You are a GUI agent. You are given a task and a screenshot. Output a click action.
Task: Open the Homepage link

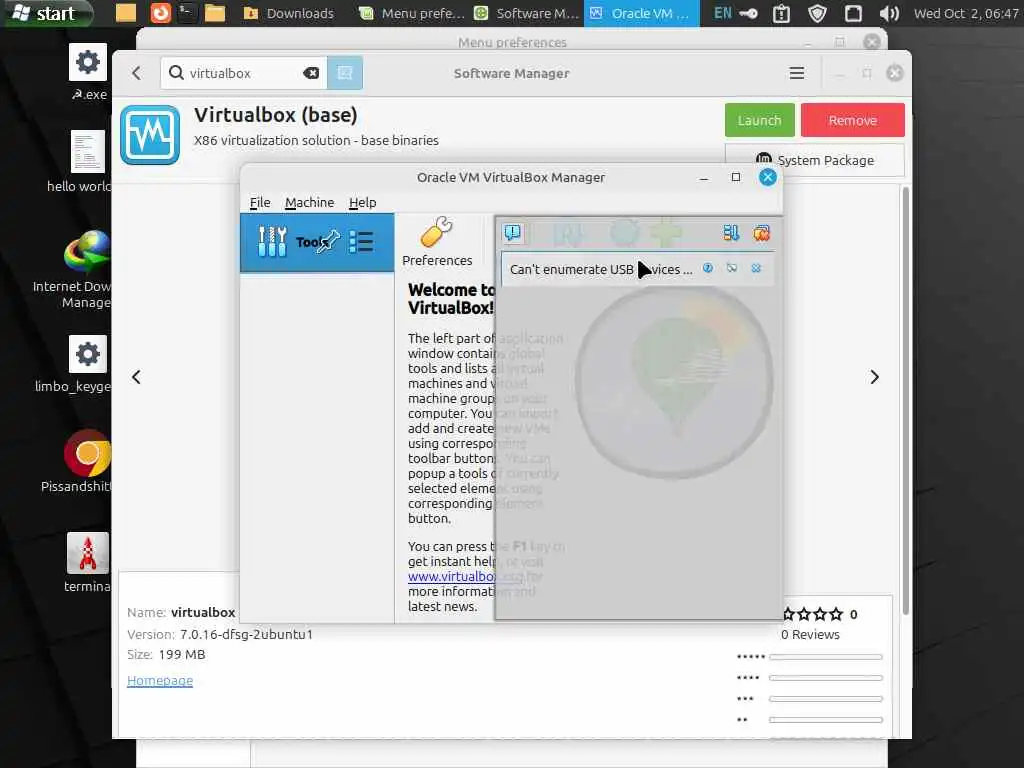160,680
